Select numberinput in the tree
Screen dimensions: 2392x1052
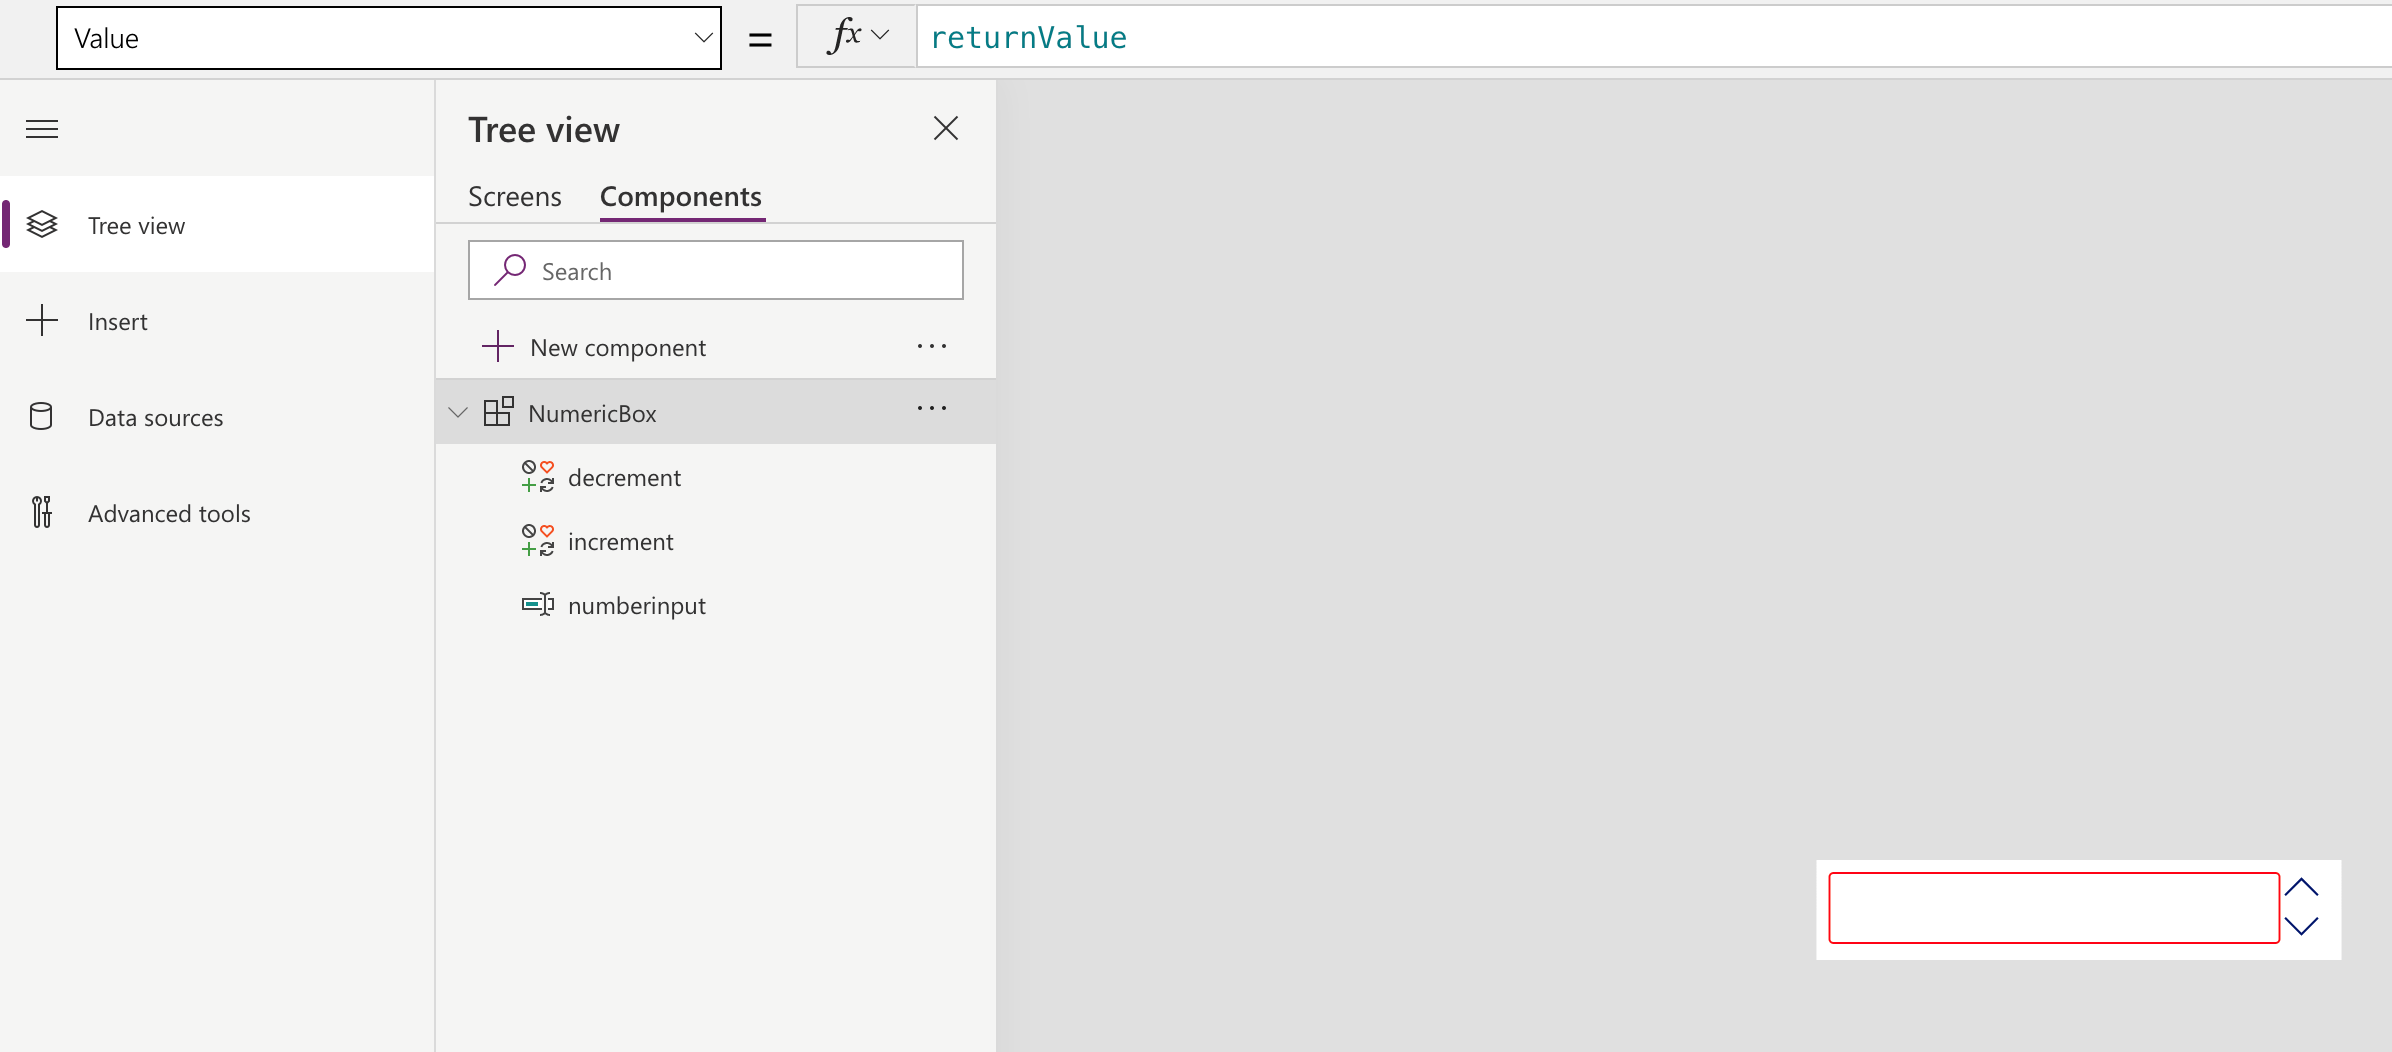(716, 605)
